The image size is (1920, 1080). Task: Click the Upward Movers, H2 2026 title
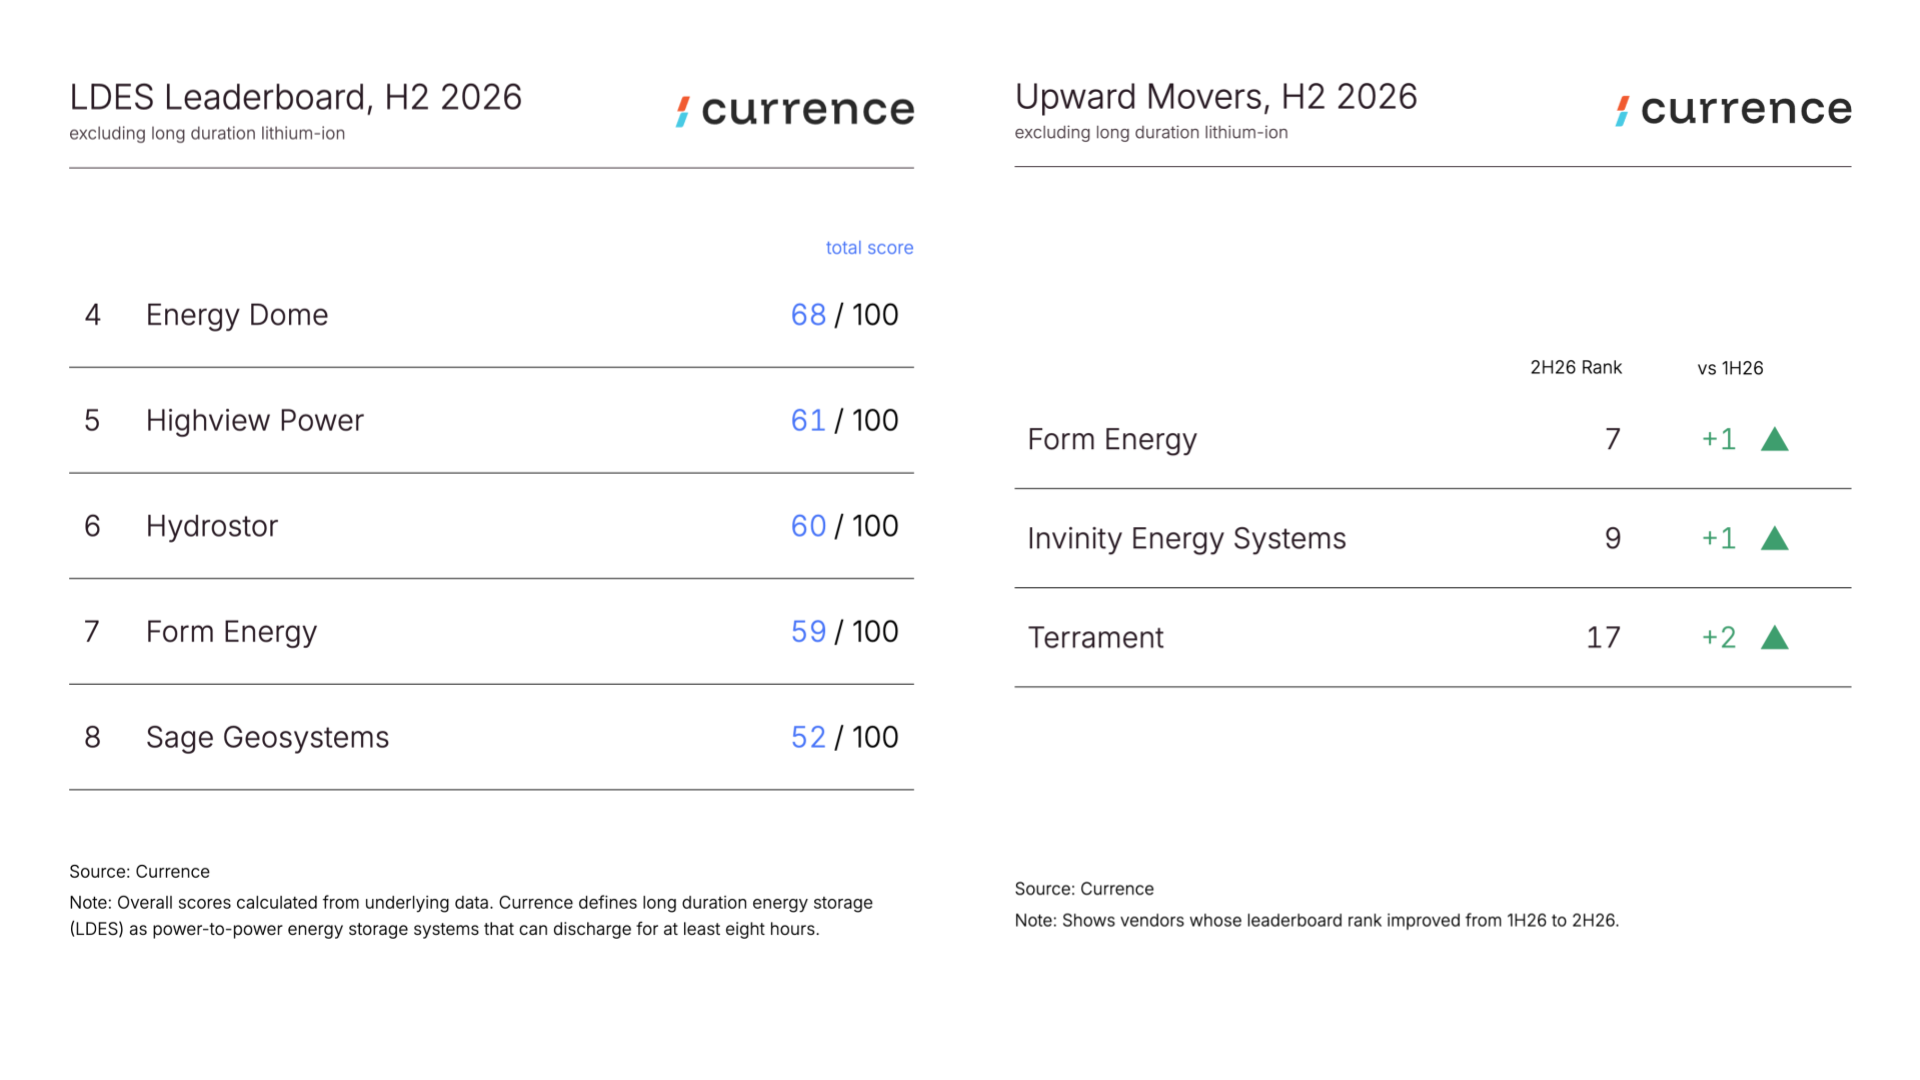click(x=1216, y=96)
